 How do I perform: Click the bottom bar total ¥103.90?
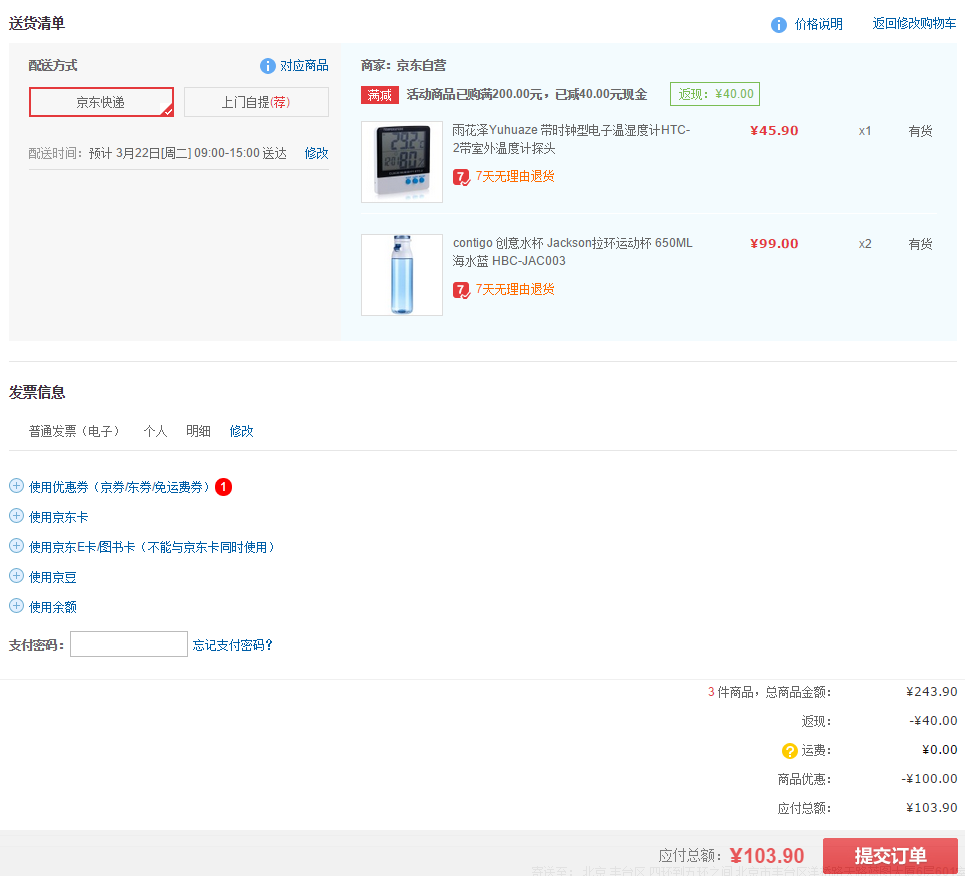pyautogui.click(x=767, y=856)
